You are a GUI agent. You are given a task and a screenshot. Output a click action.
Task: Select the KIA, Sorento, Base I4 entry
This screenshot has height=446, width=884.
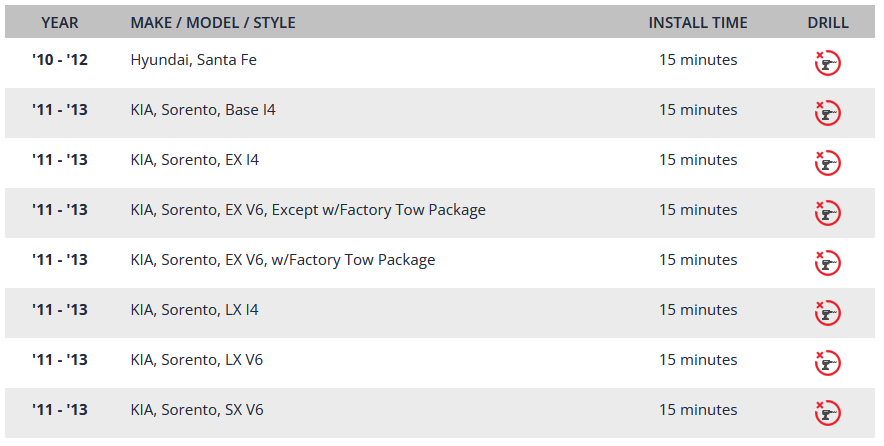click(203, 110)
